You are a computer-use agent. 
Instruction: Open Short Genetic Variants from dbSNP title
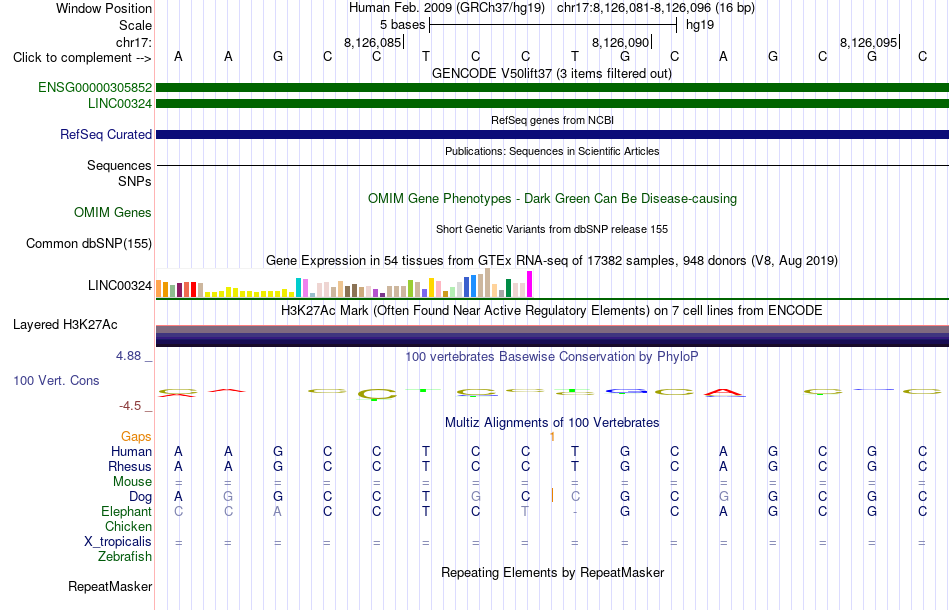(x=552, y=230)
